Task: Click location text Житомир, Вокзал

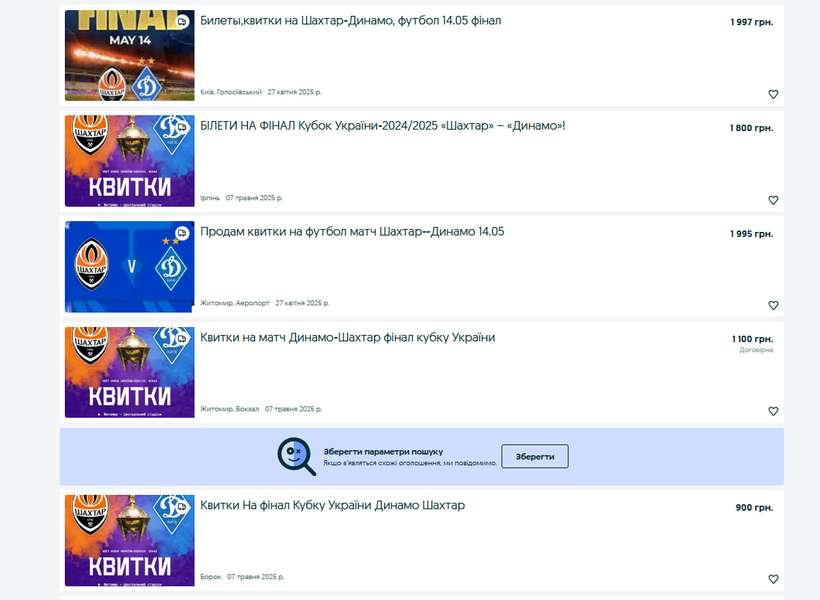Action: coord(230,409)
